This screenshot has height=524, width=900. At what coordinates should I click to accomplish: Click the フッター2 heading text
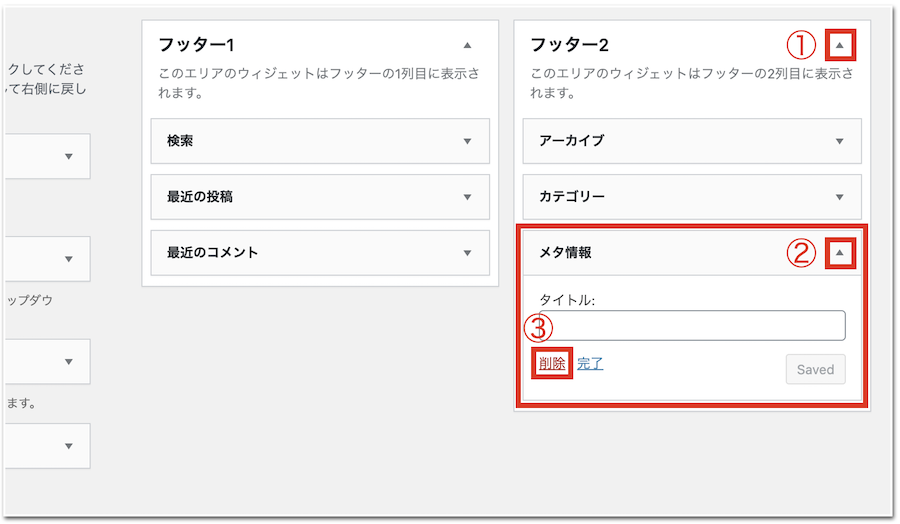(569, 45)
